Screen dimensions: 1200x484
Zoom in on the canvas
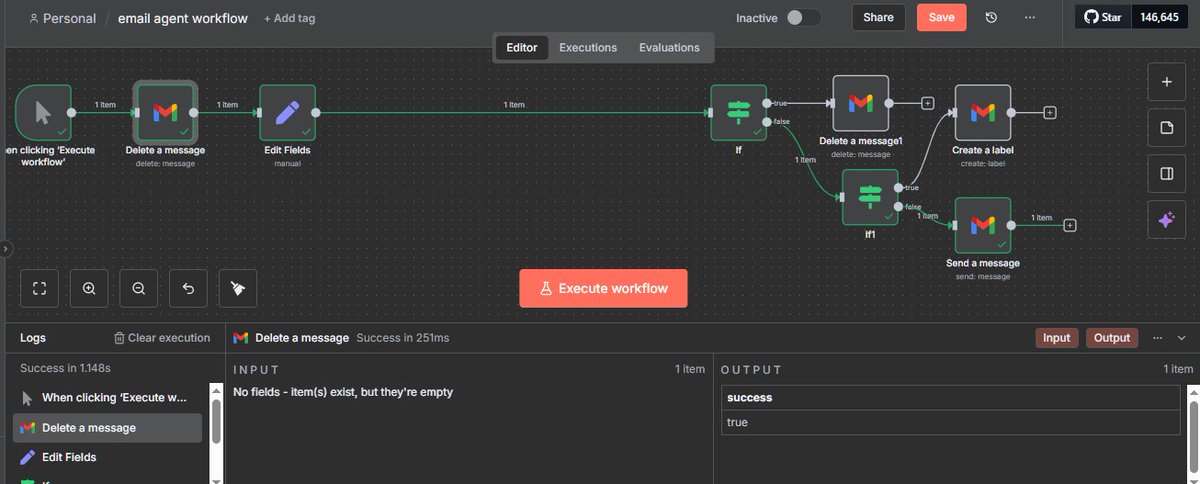pos(89,288)
